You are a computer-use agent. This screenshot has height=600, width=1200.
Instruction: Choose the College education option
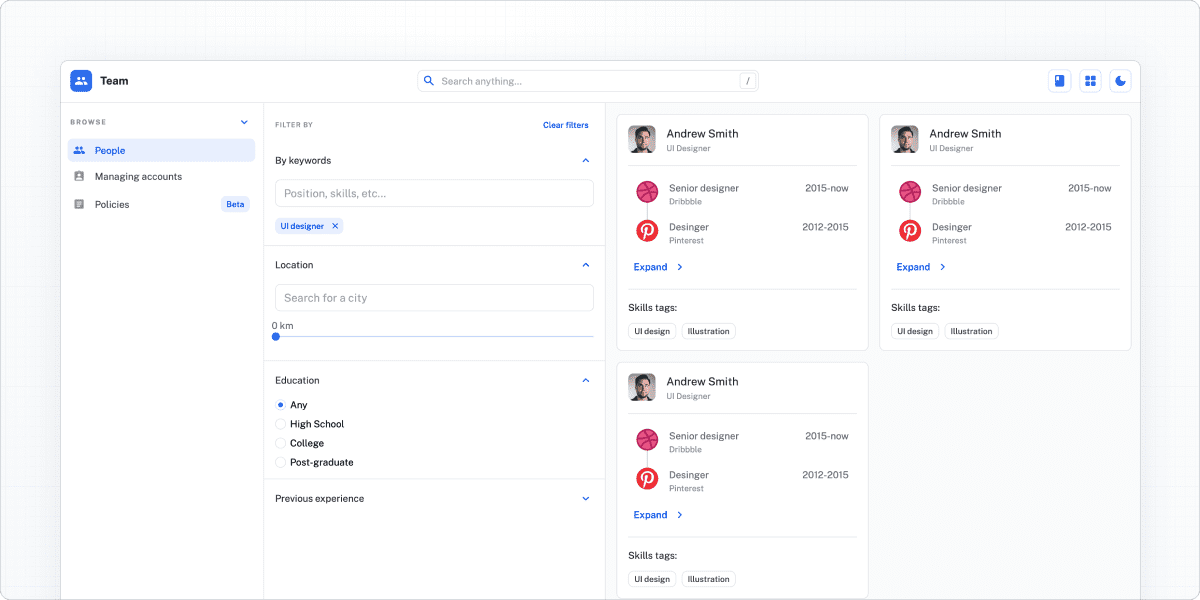click(281, 443)
